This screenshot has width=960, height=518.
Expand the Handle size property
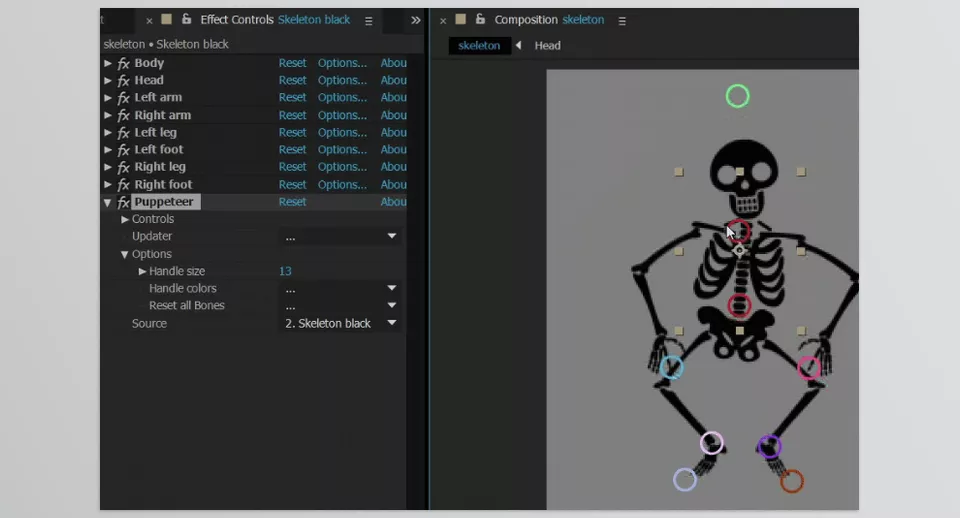(x=142, y=271)
